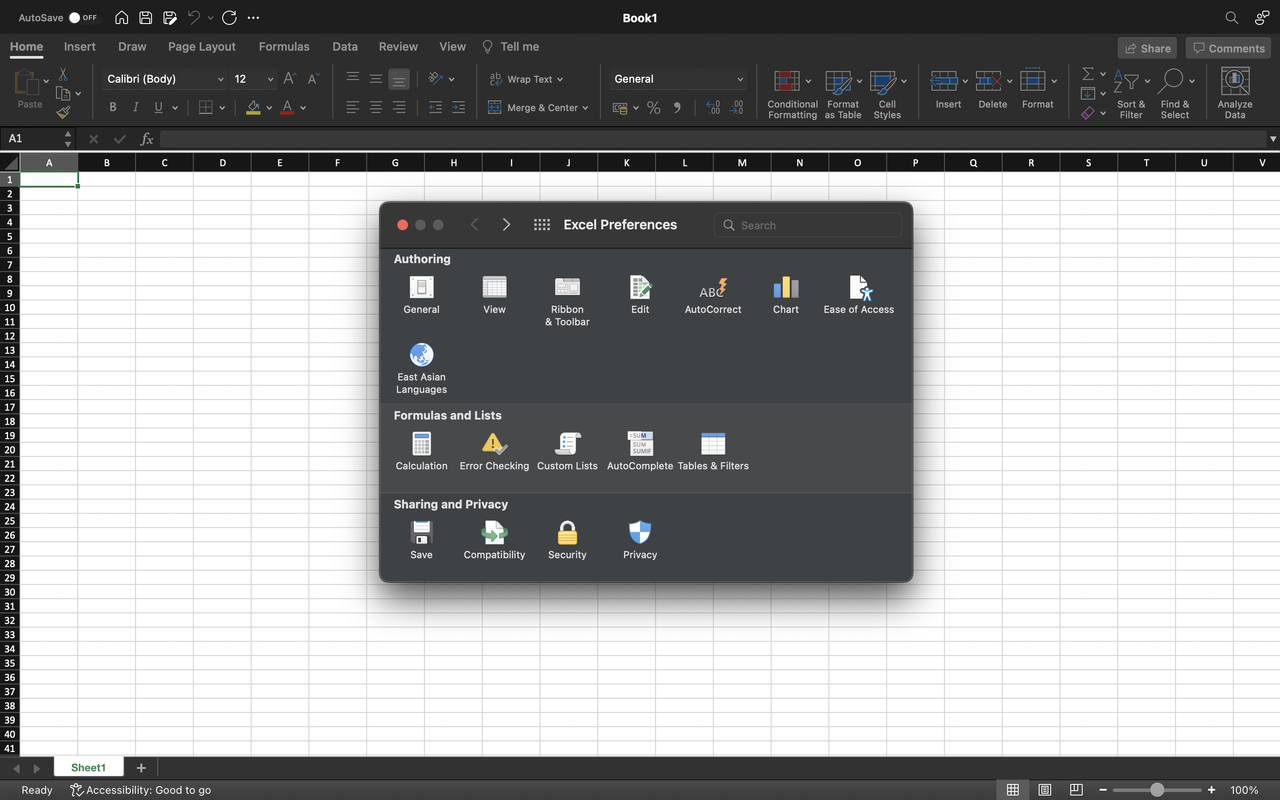Viewport: 1280px width, 800px height.
Task: Open East Asian Languages preferences
Action: (421, 368)
